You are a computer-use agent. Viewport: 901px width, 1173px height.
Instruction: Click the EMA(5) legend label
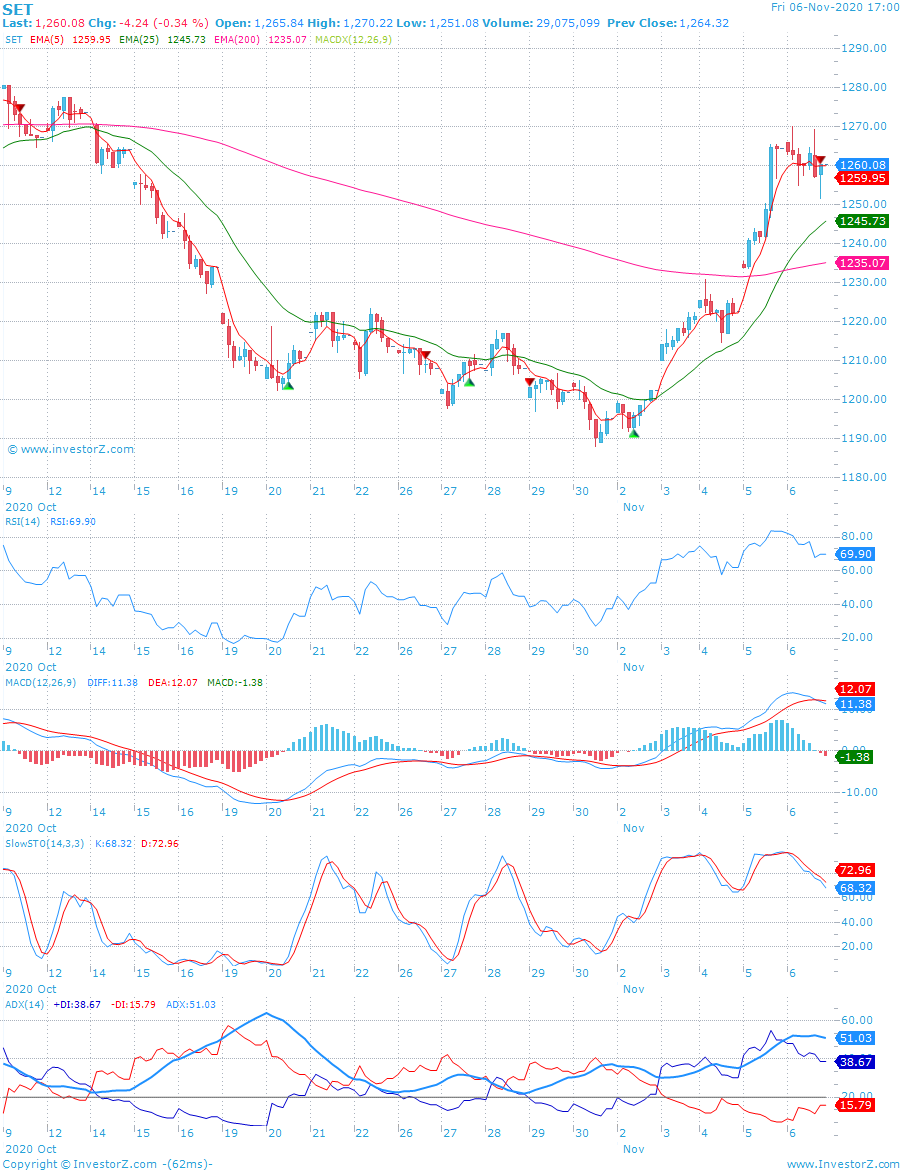pyautogui.click(x=48, y=40)
